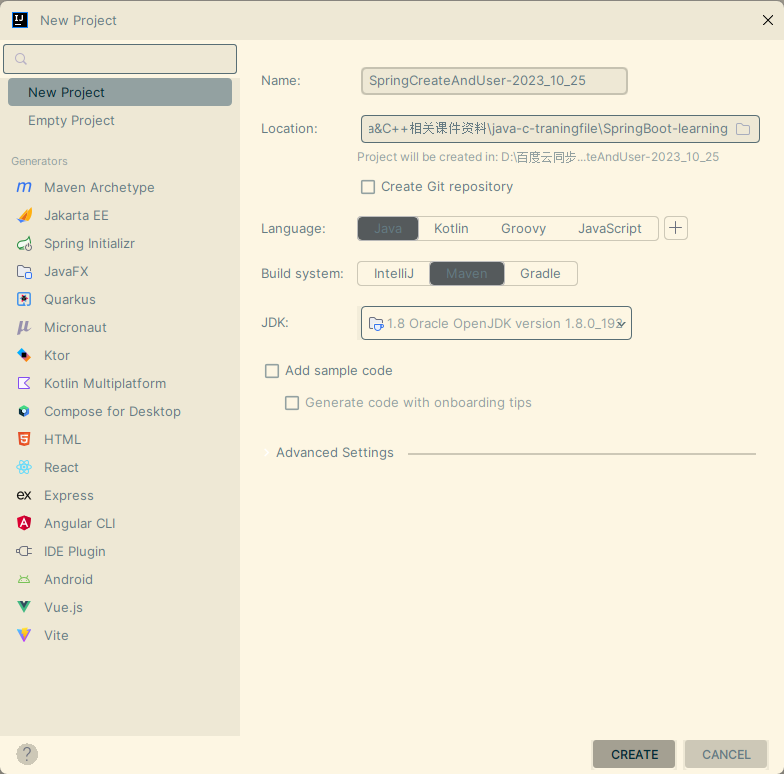The width and height of the screenshot is (784, 774).
Task: Close the New Project dialog
Action: pyautogui.click(x=768, y=20)
